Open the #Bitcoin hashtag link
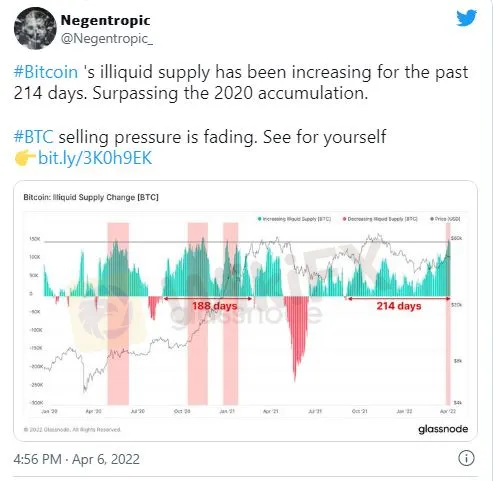493x481 pixels. tap(46, 72)
